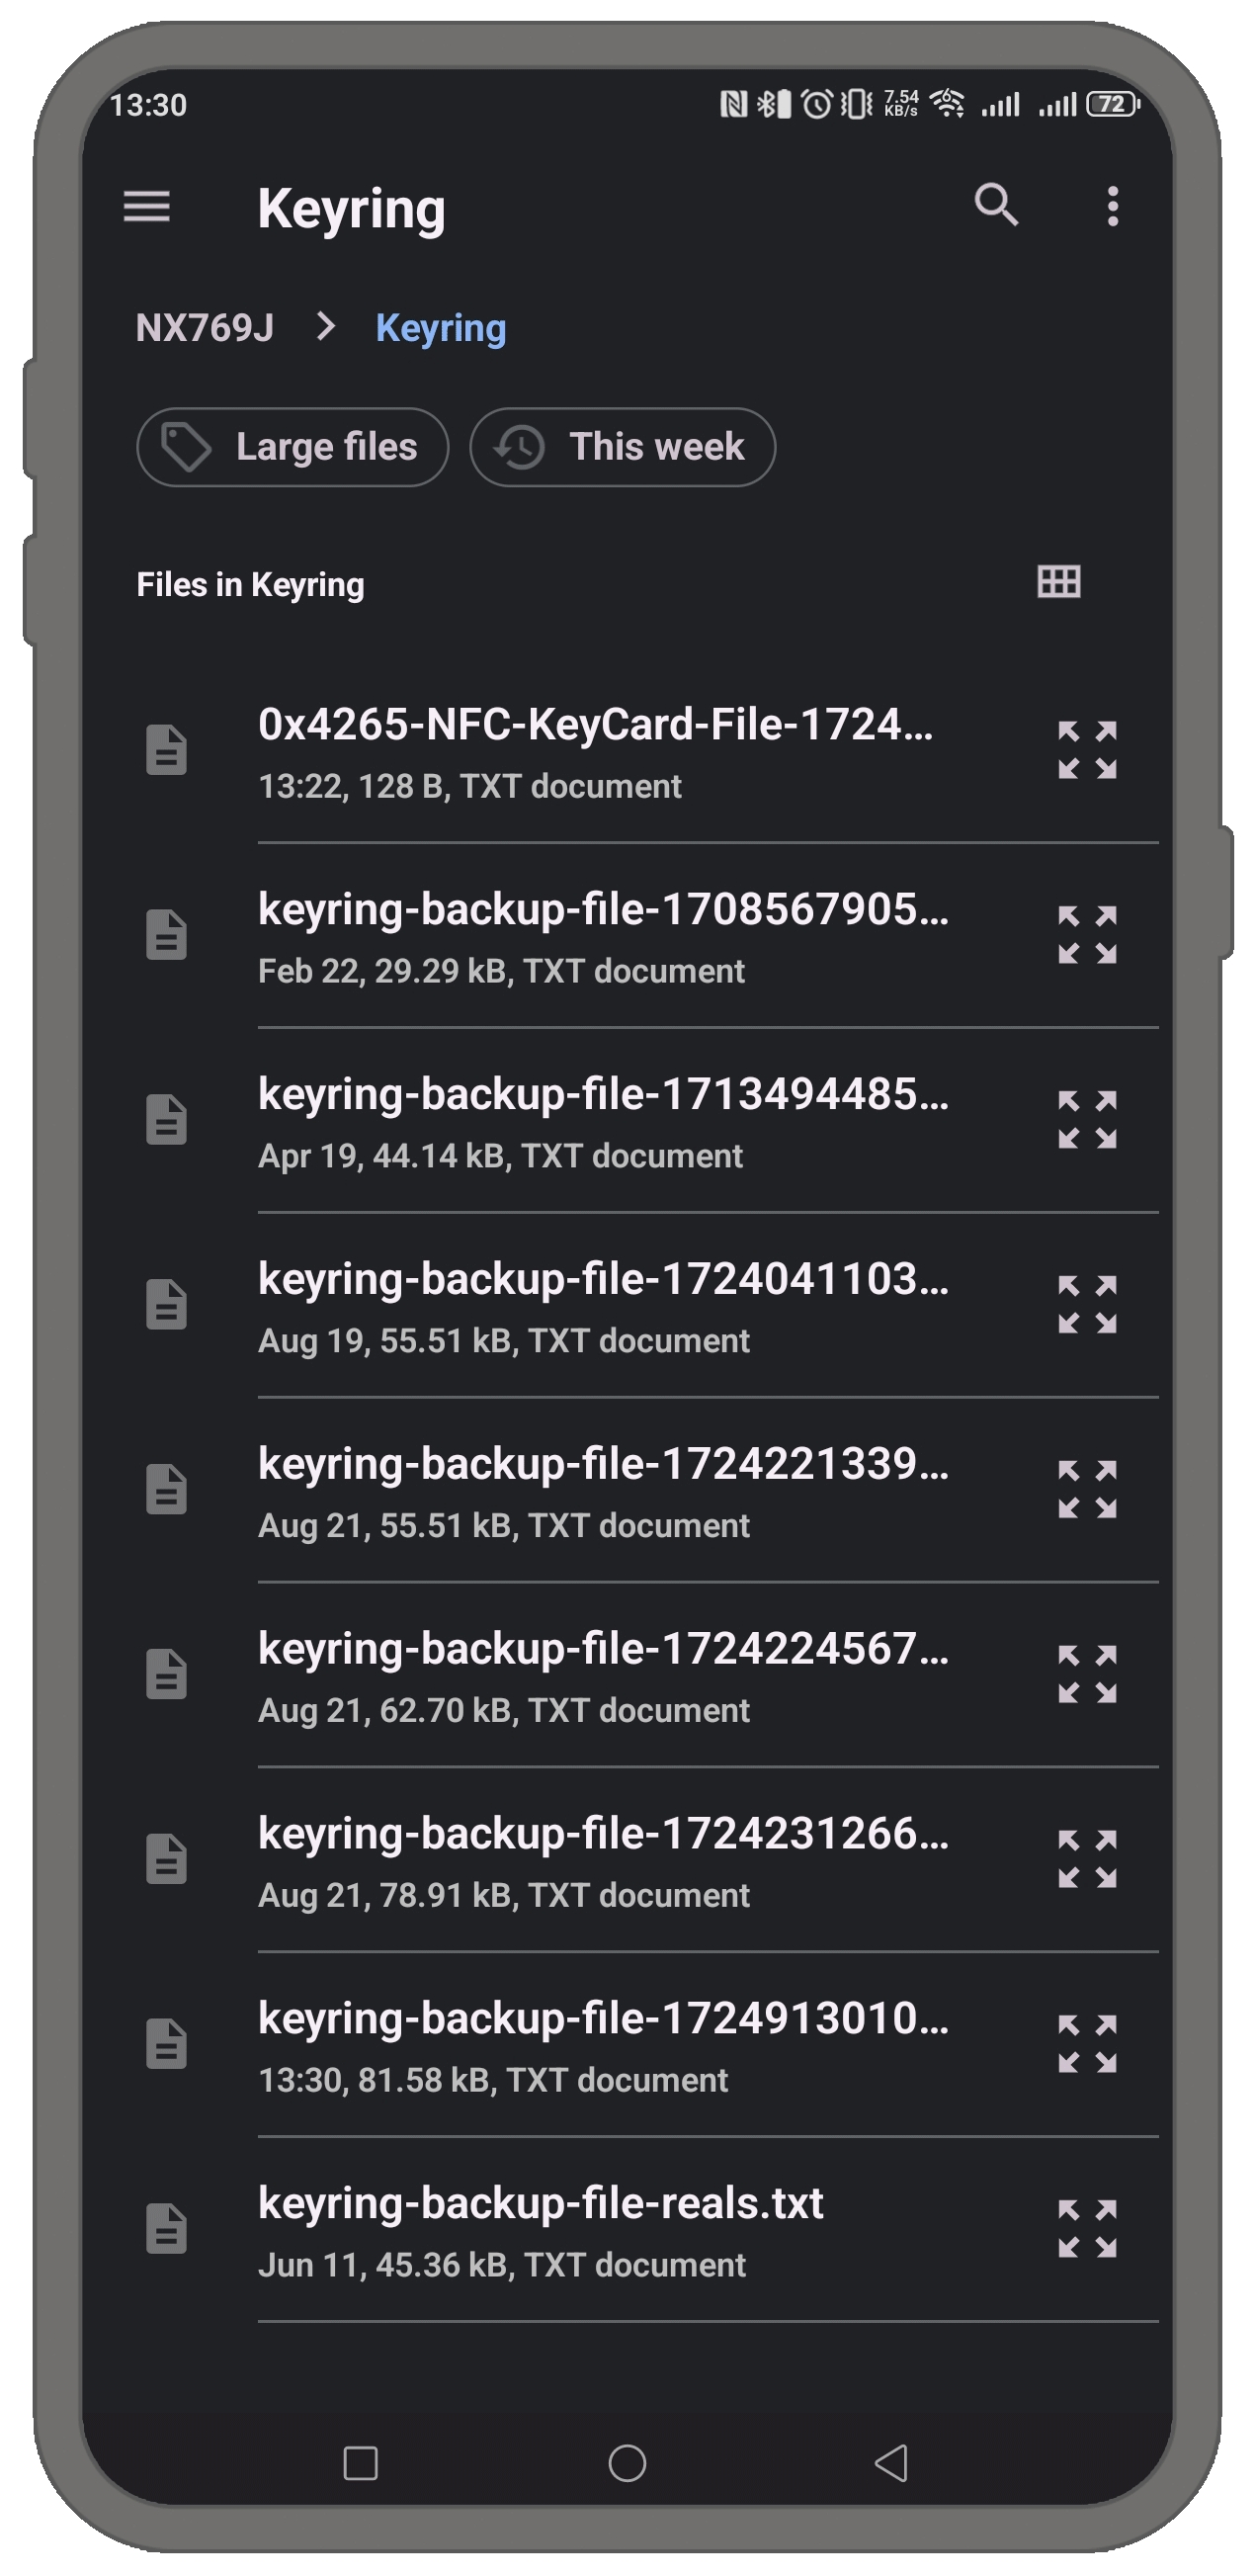Tap fullscreen icon for keyring-backup-file-1724913010
This screenshot has height=2576, width=1255.
1087,2044
